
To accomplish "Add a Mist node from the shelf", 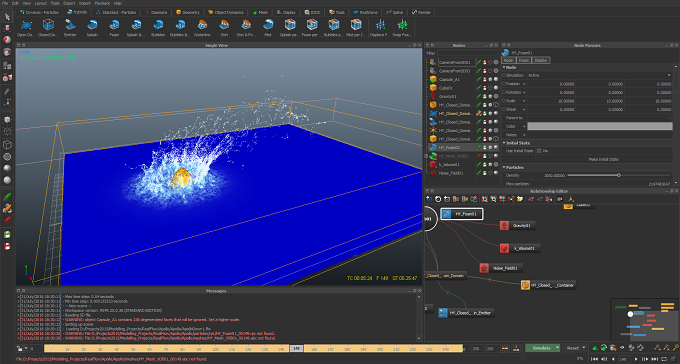I will click(268, 28).
